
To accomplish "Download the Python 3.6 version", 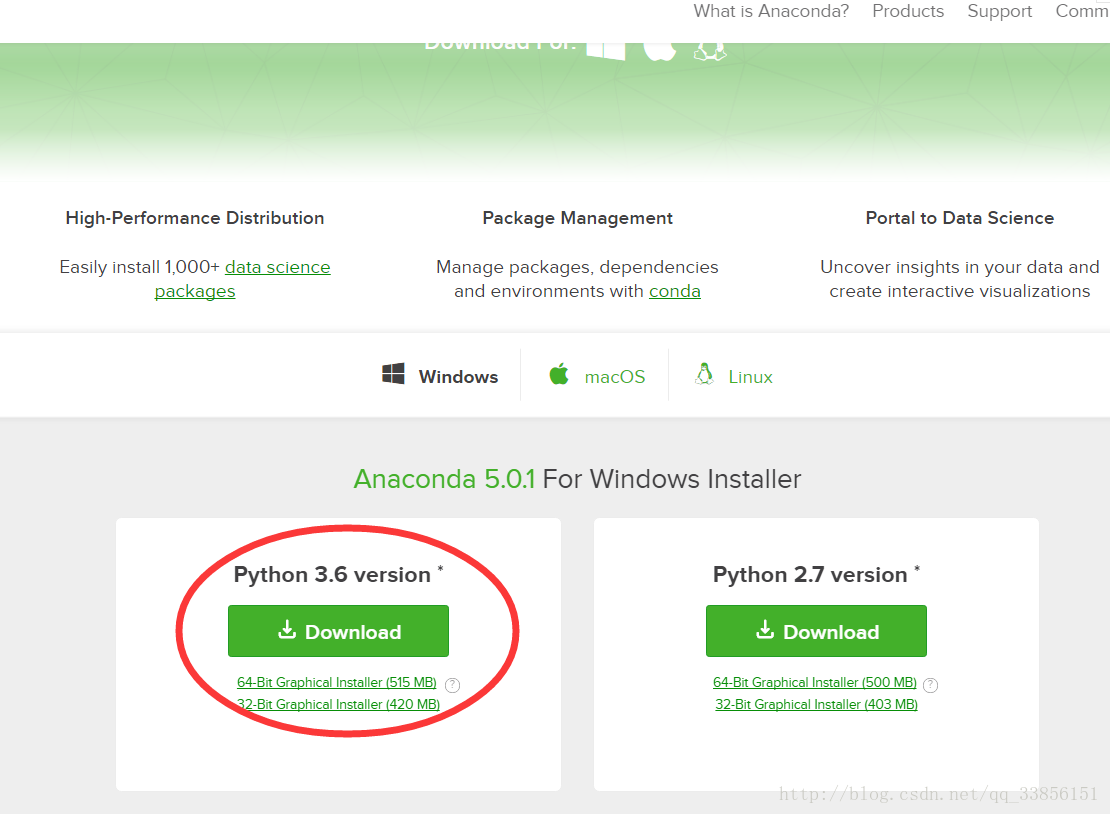I will 338,631.
